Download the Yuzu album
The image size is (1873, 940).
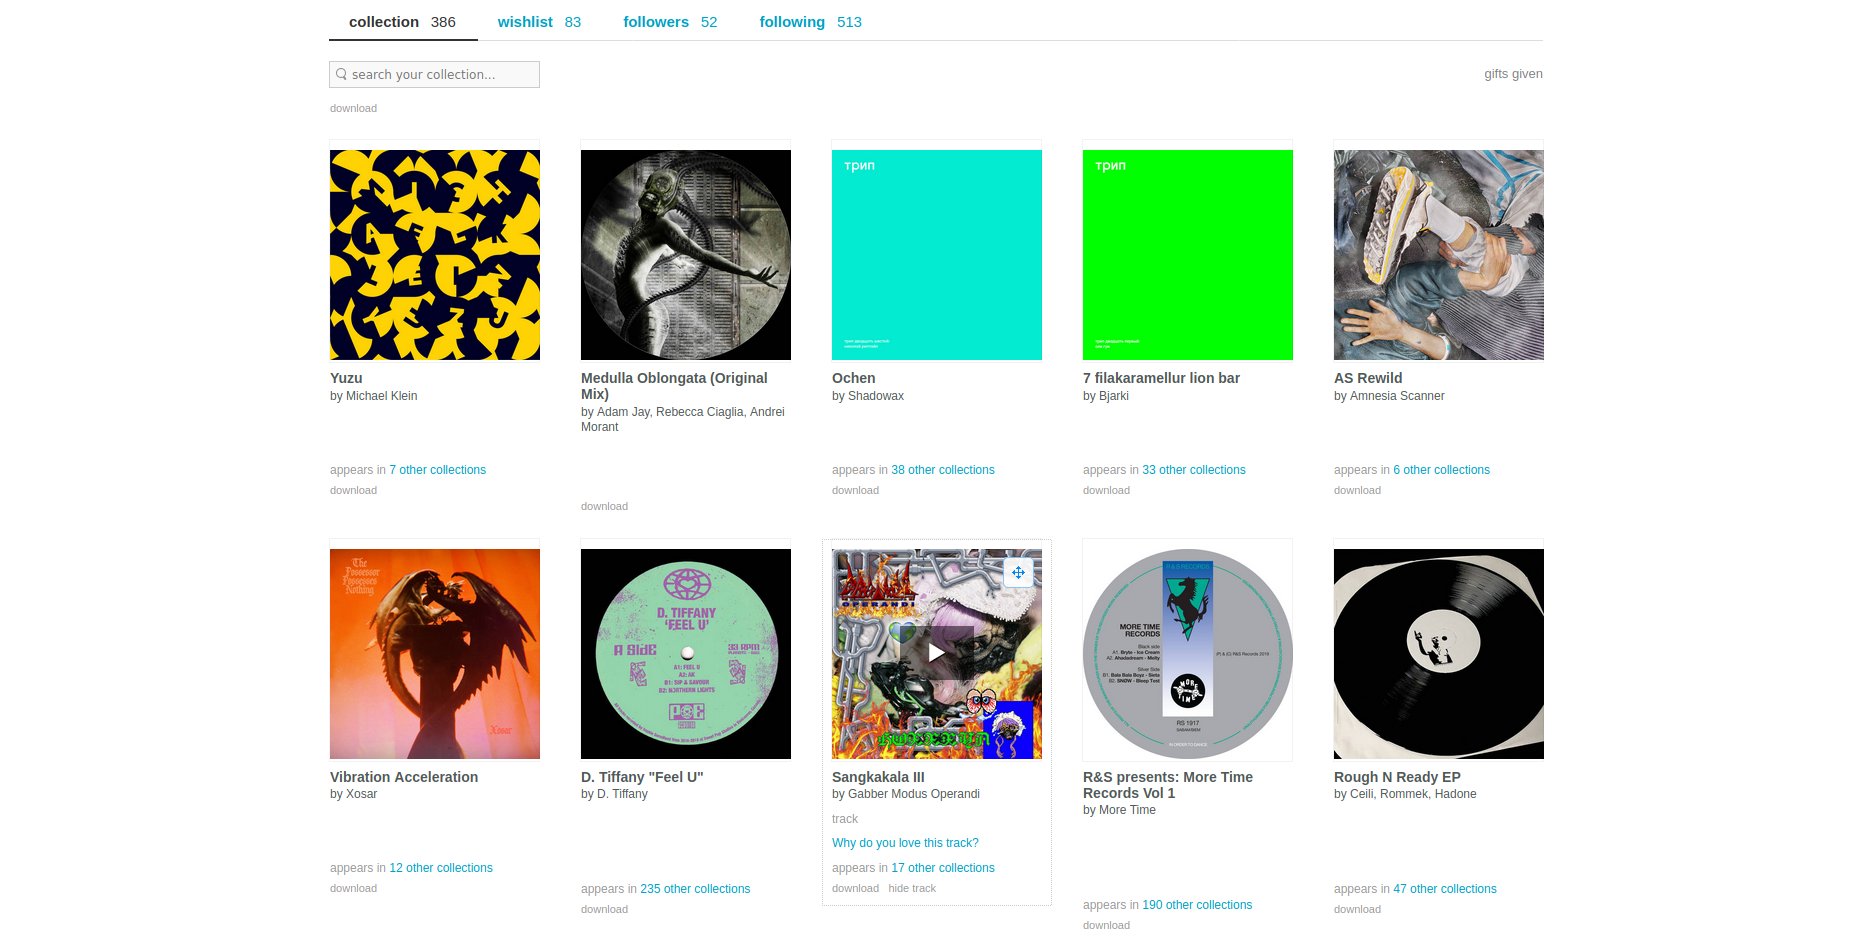(354, 490)
